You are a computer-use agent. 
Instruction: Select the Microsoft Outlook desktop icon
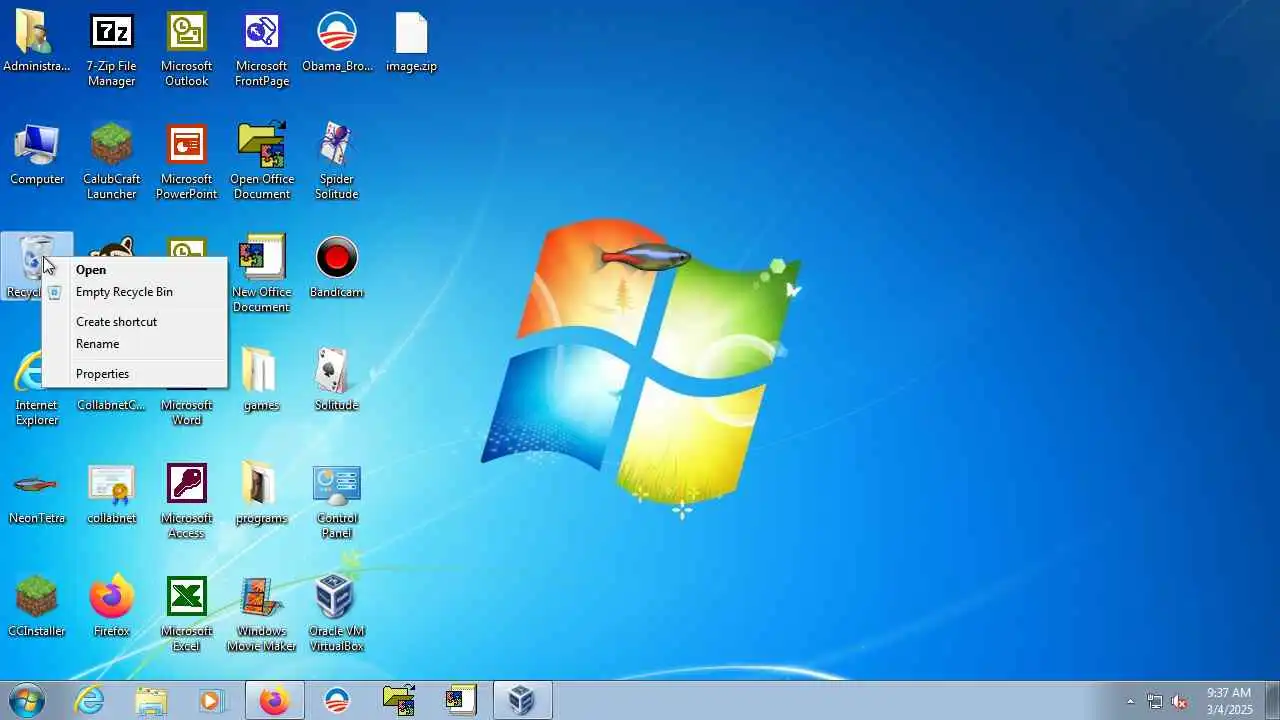[x=187, y=50]
